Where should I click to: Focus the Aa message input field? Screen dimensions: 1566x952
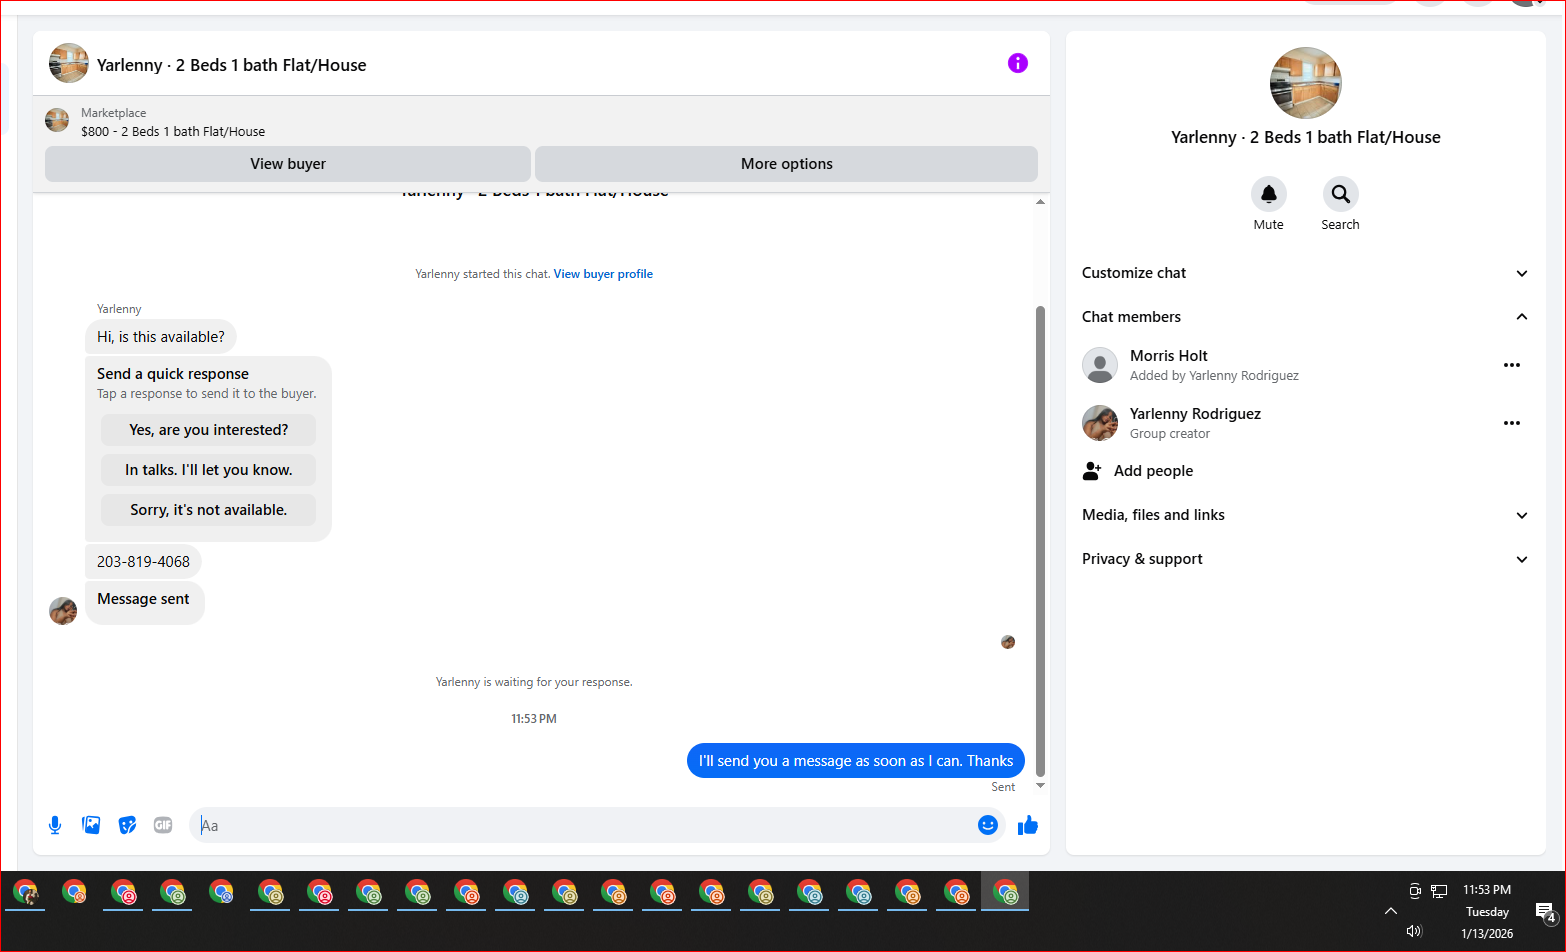(x=583, y=825)
